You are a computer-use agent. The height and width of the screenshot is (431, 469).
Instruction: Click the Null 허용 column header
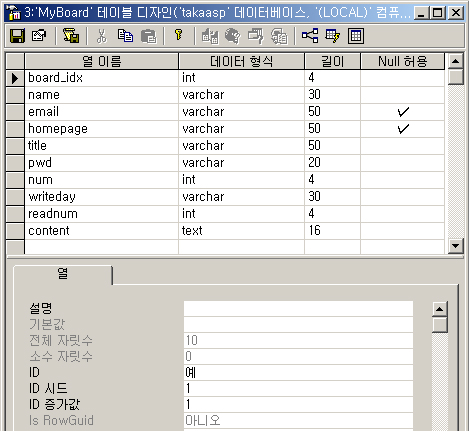(x=402, y=61)
